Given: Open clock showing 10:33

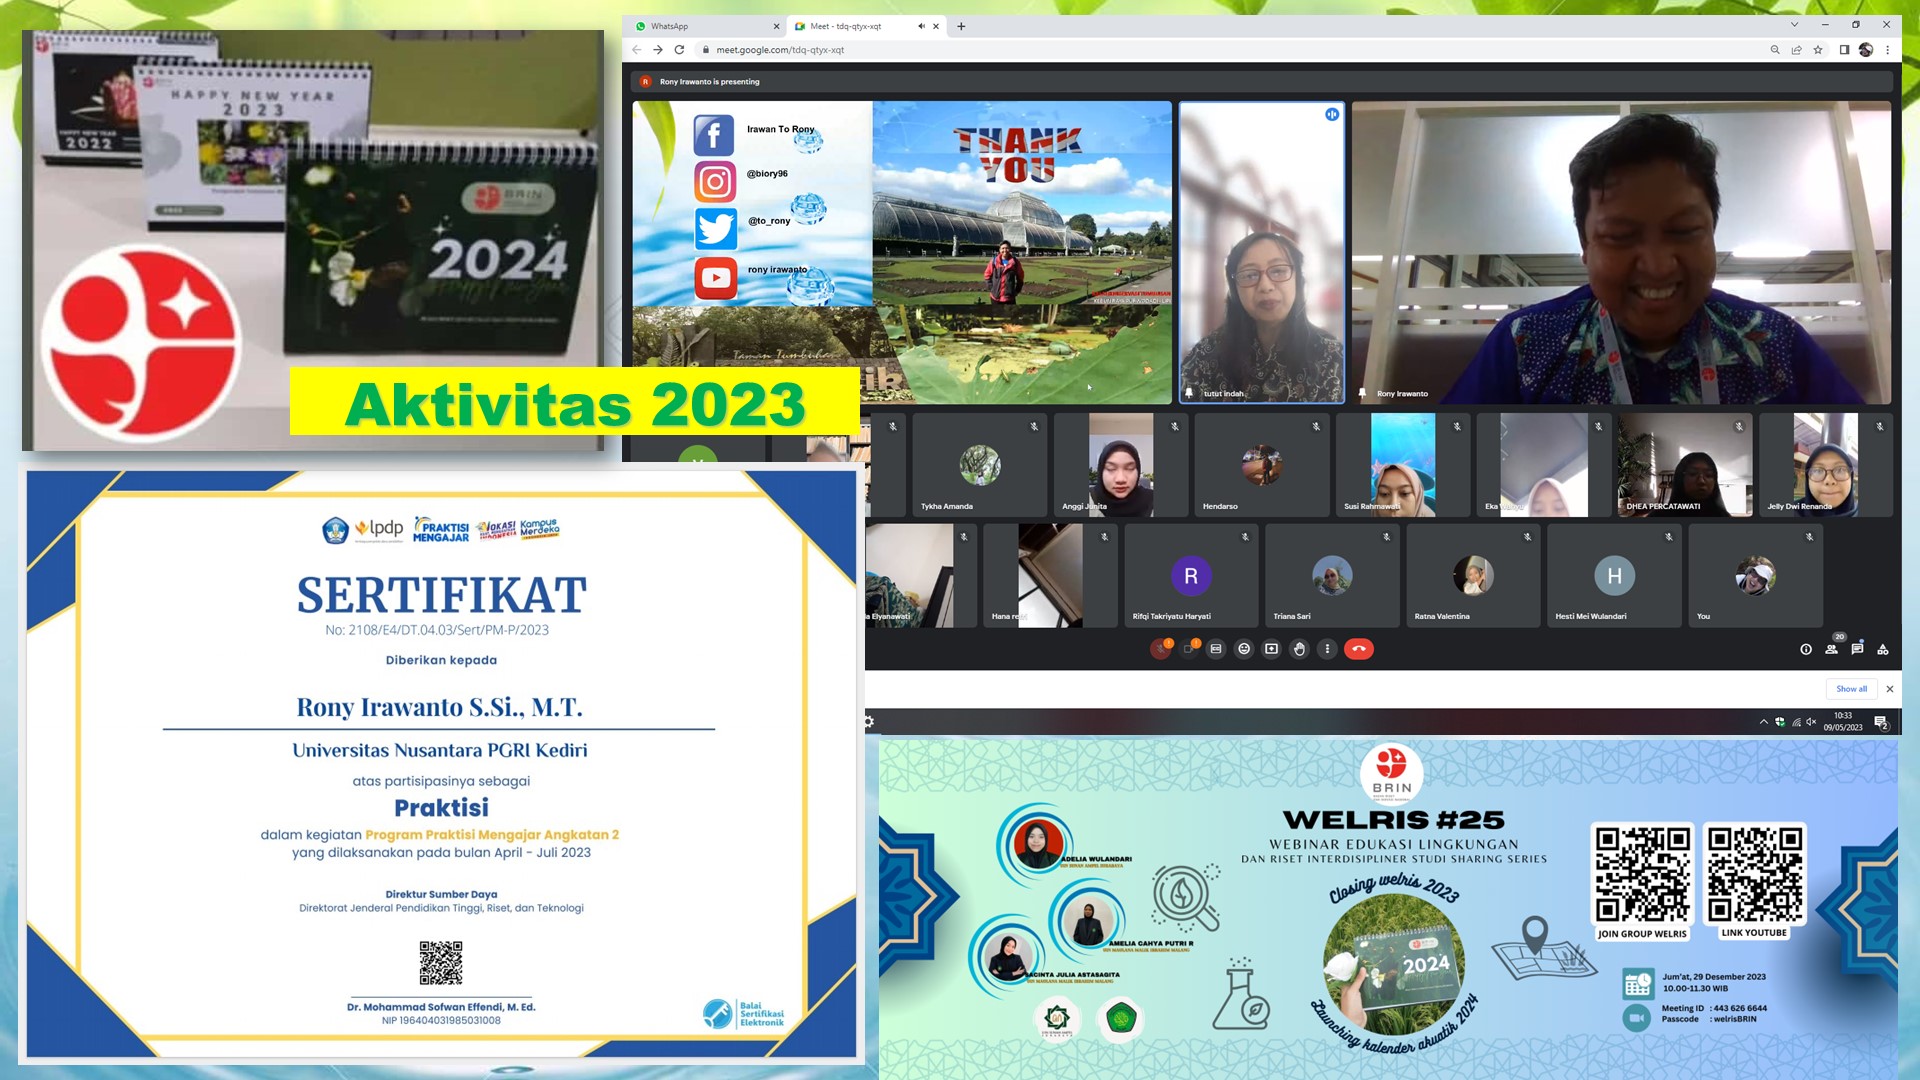Looking at the screenshot, I should pyautogui.click(x=1843, y=722).
